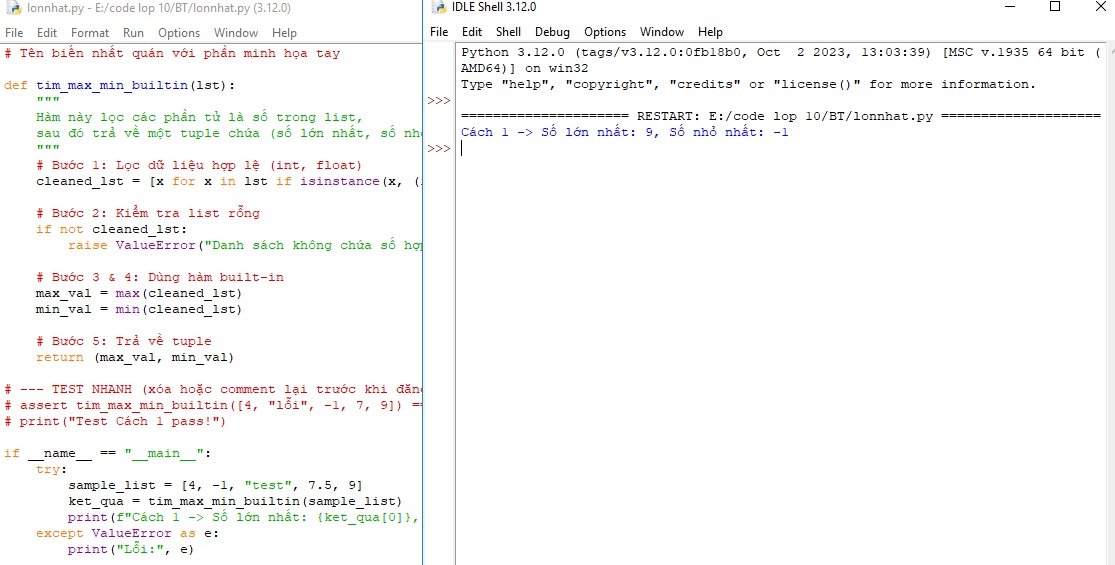This screenshot has width=1115, height=565.
Task: Open Edit menu in lonnhat.py editor
Action: [x=47, y=33]
